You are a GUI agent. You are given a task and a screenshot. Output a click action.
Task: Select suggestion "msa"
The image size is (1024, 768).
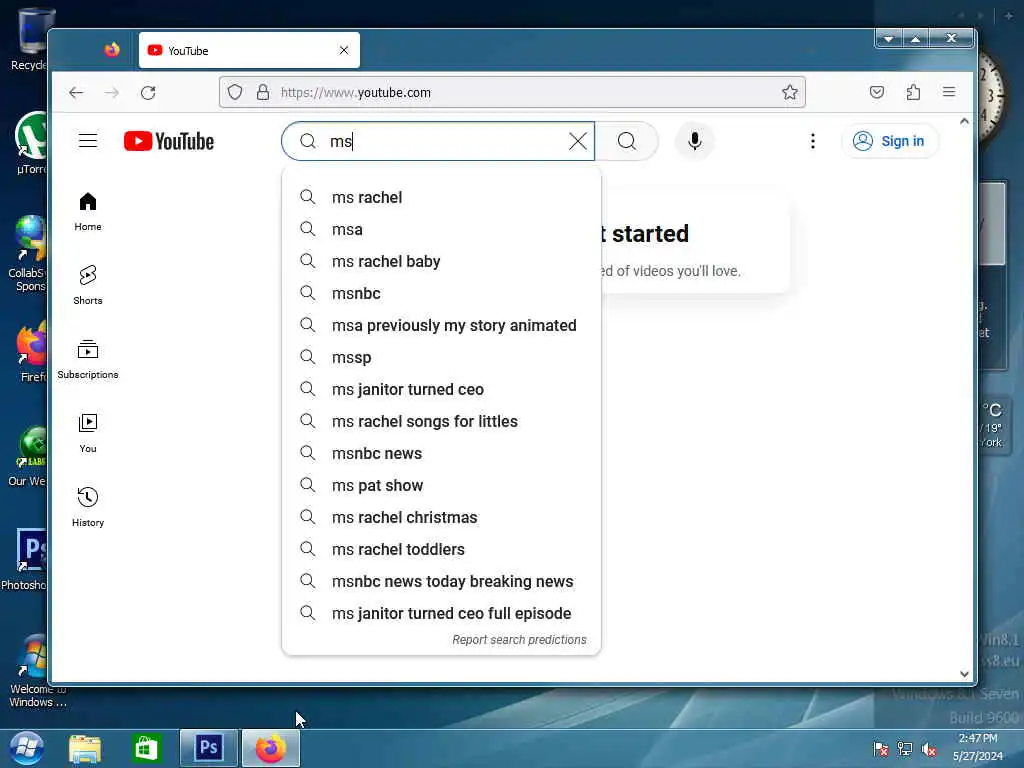click(x=441, y=229)
